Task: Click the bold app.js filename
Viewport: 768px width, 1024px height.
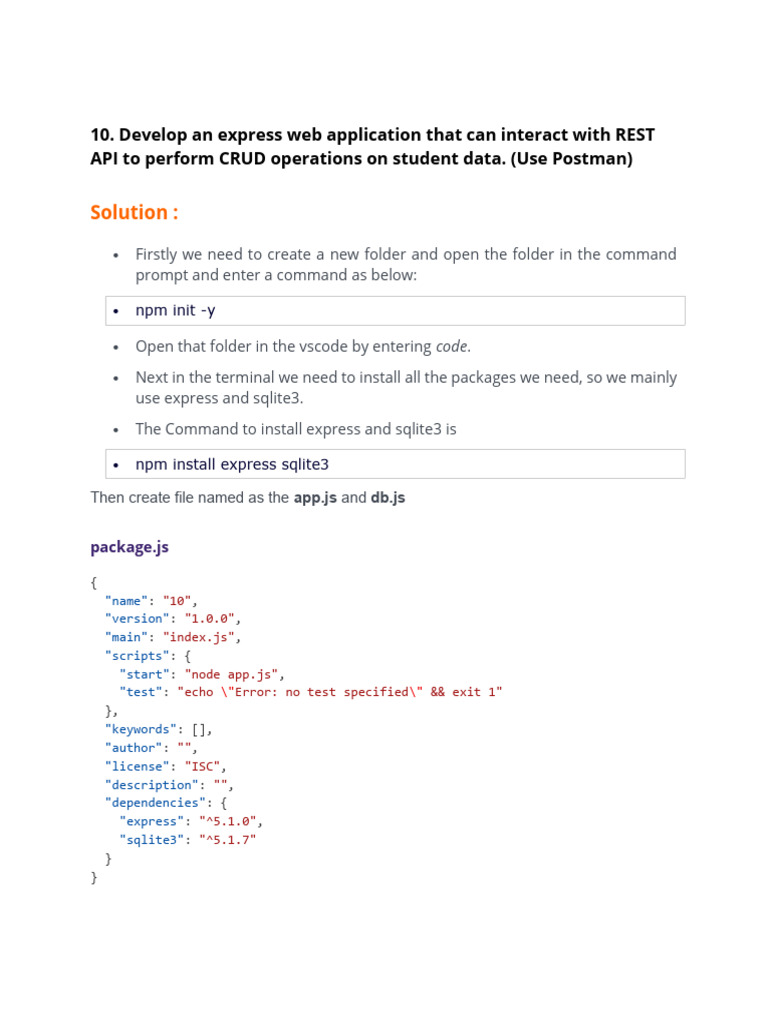Action: pyautogui.click(x=314, y=497)
